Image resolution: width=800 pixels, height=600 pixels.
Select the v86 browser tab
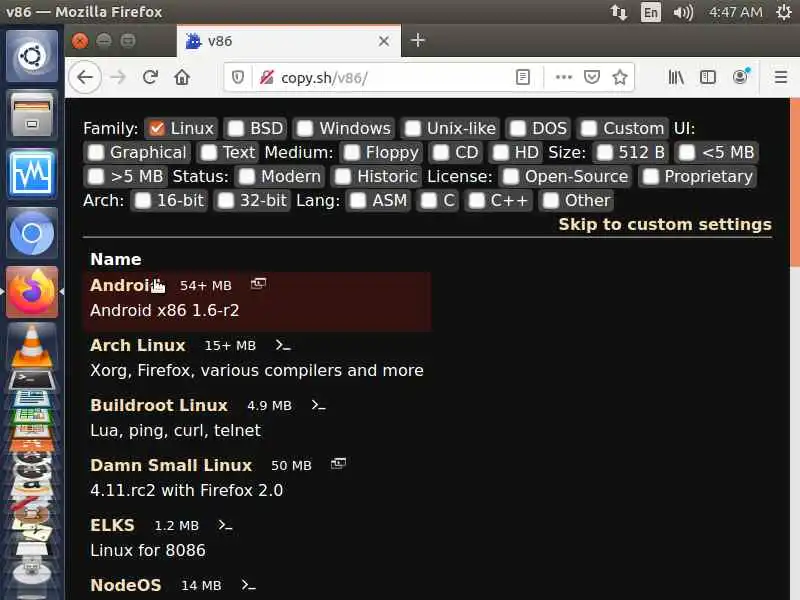pyautogui.click(x=289, y=41)
